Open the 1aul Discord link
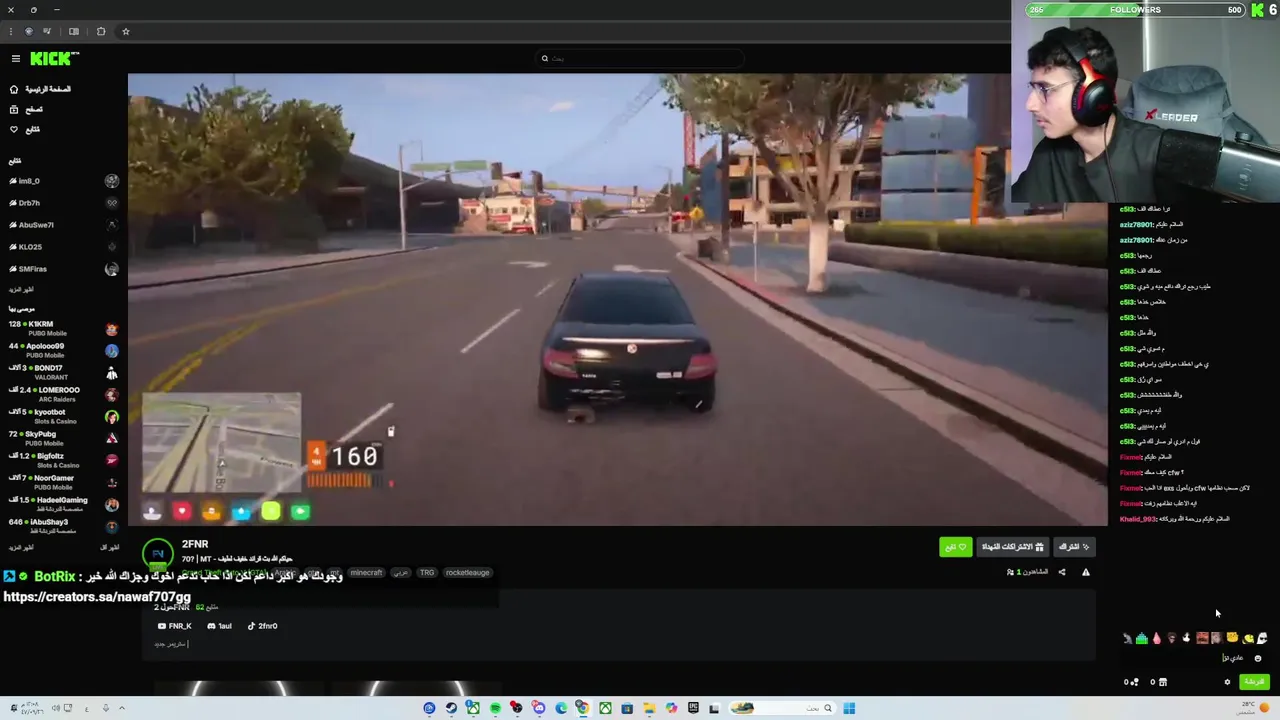 coord(219,626)
